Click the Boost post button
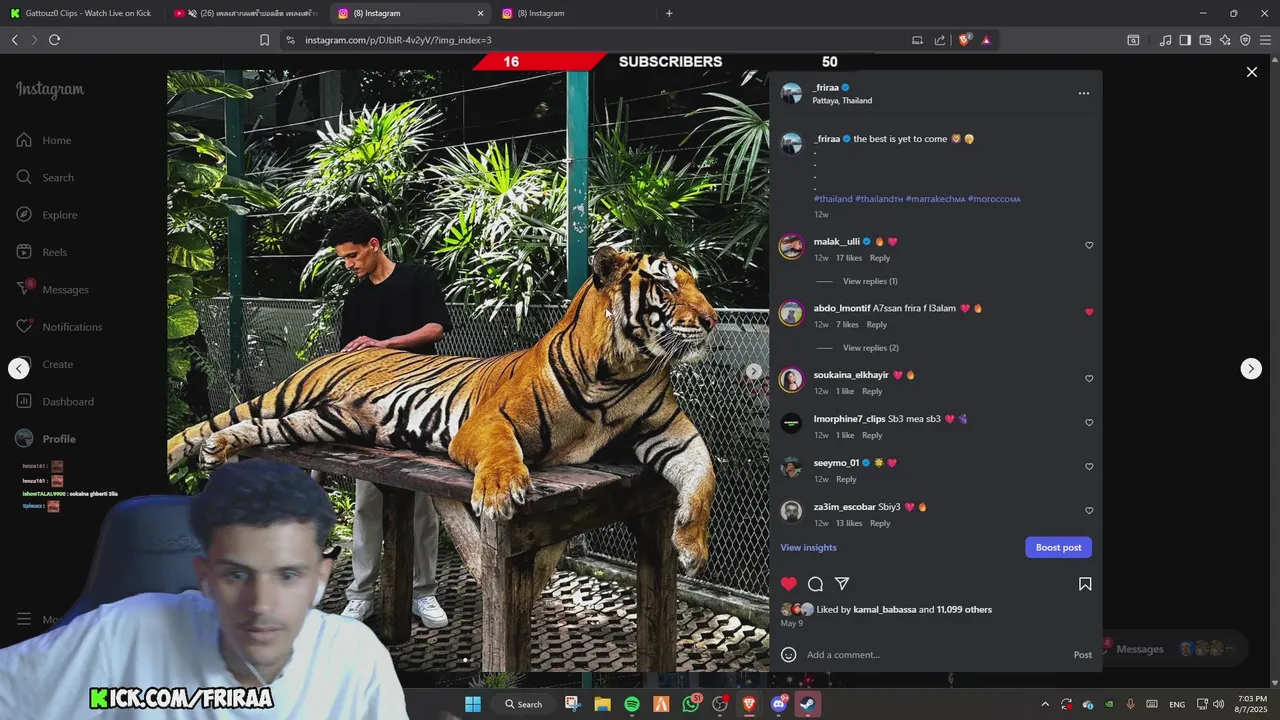1280x720 pixels. click(1058, 547)
